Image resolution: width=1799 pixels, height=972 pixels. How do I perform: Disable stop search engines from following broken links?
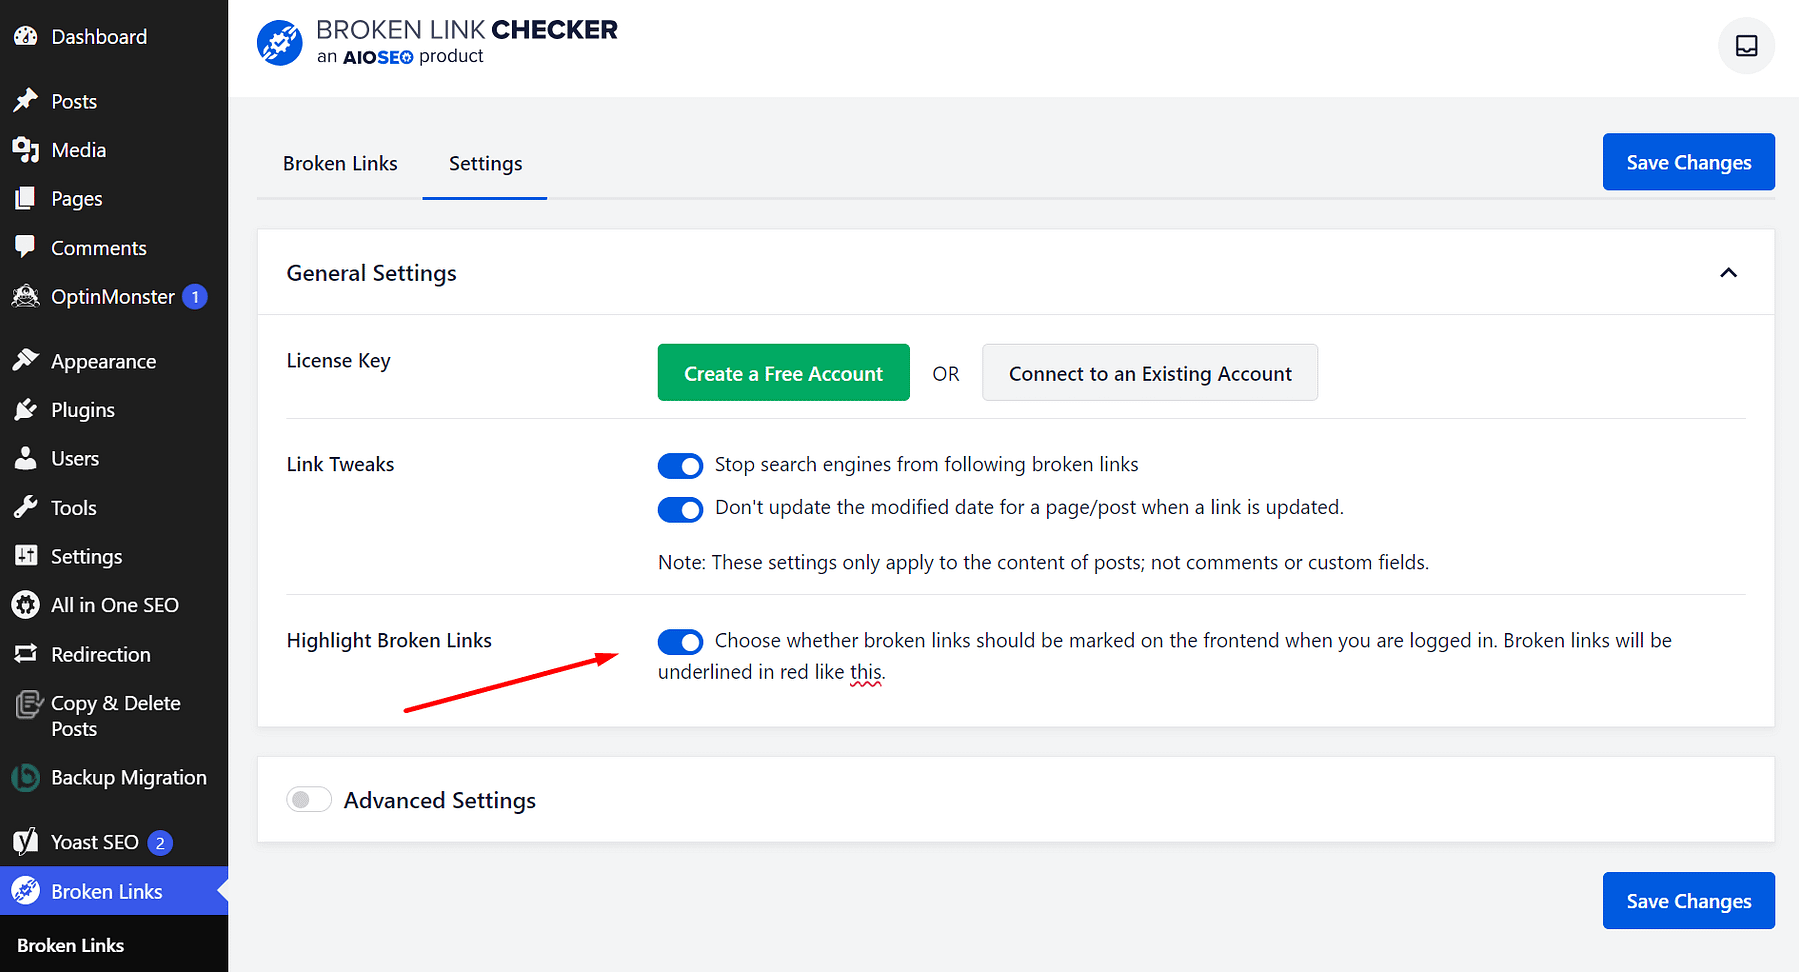[x=680, y=465]
